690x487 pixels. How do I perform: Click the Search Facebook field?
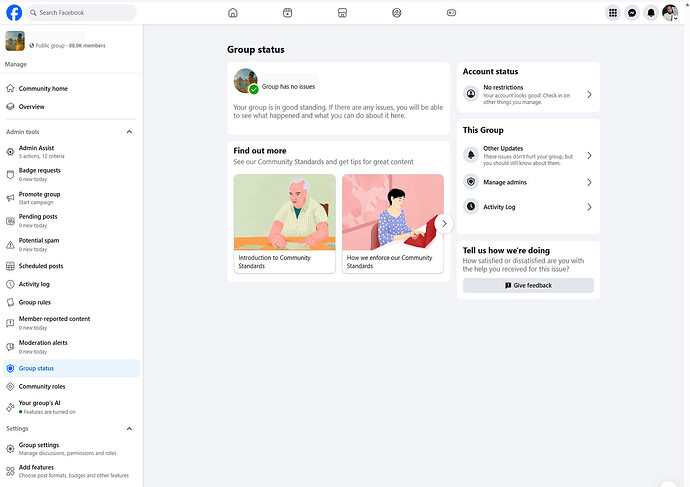(x=82, y=13)
